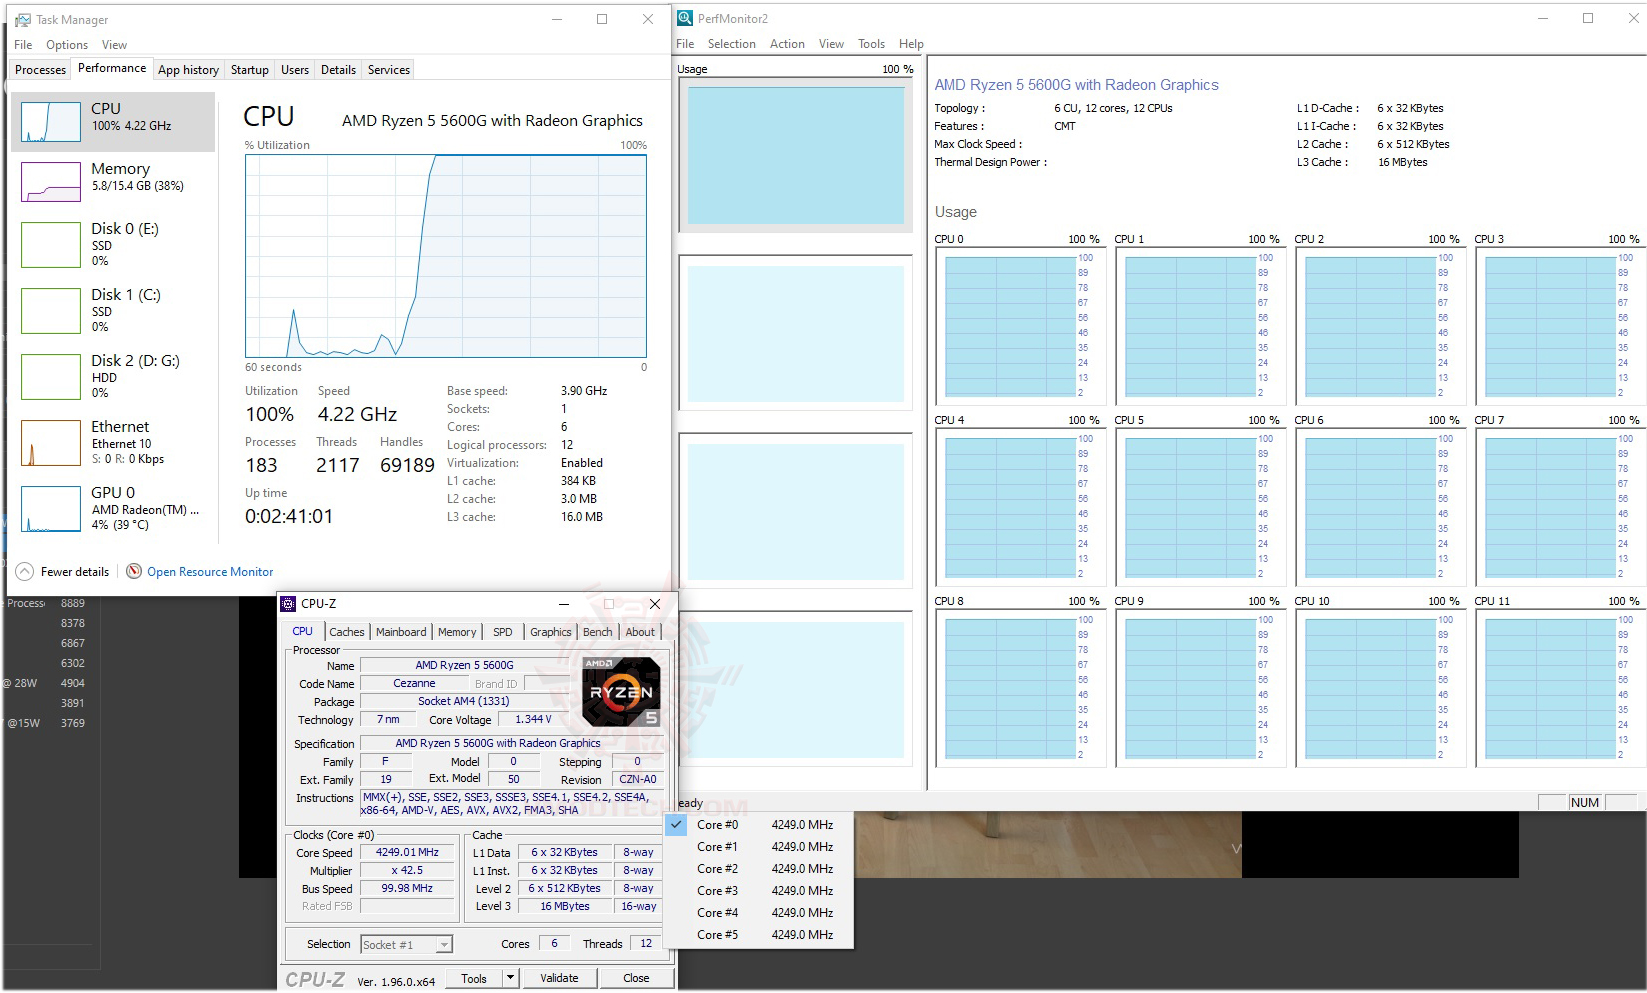Image resolution: width=1647 pixels, height=993 pixels.
Task: Click the Task Manager title bar icon
Action: [x=23, y=19]
